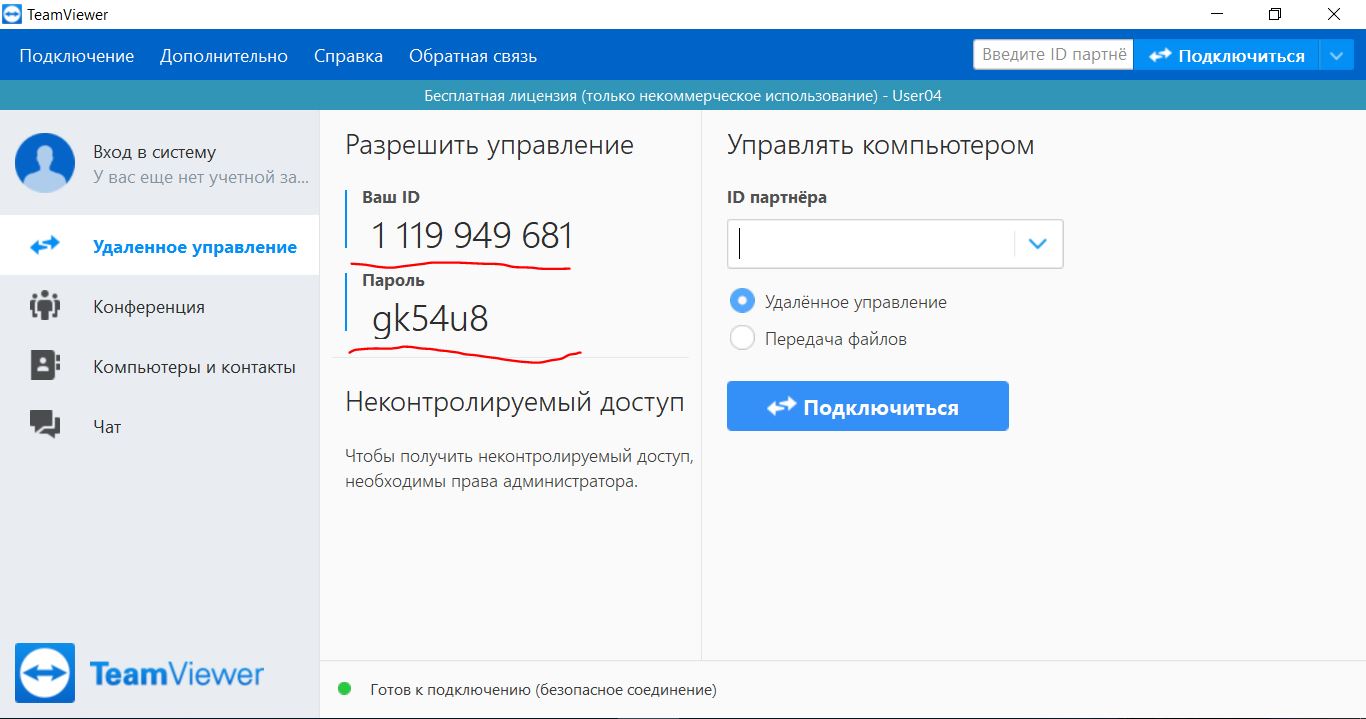Expand the partner ID history dropdown
Viewport: 1366px width, 719px height.
click(x=1038, y=244)
